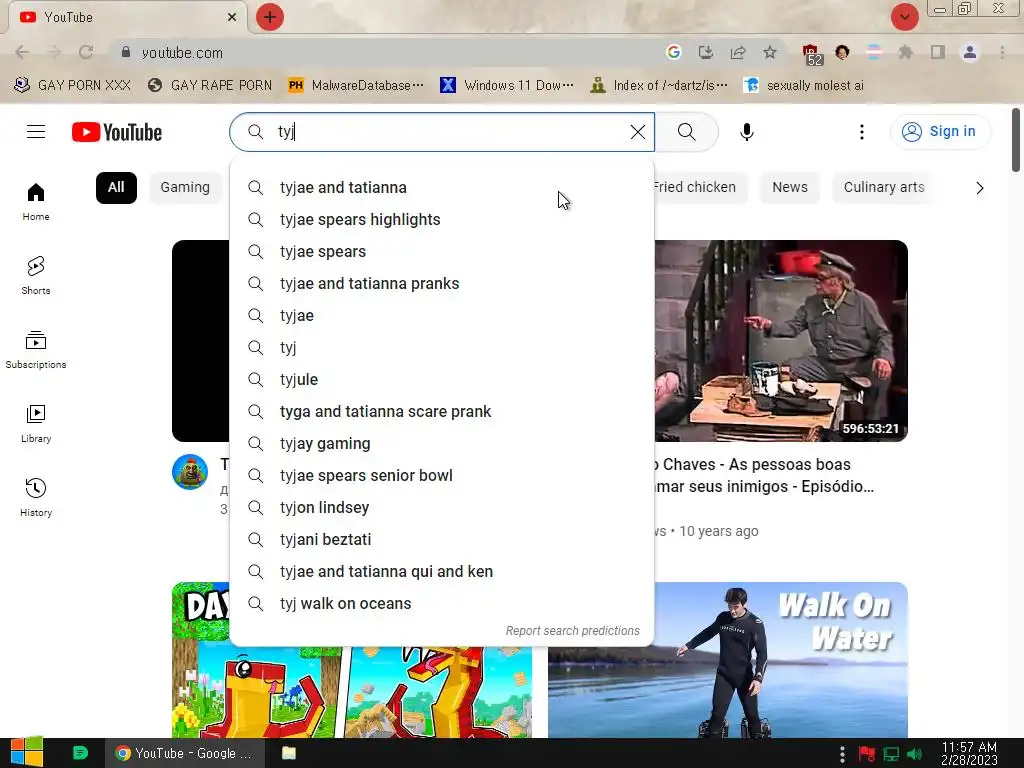Click the browser back arrow

pyautogui.click(x=22, y=52)
